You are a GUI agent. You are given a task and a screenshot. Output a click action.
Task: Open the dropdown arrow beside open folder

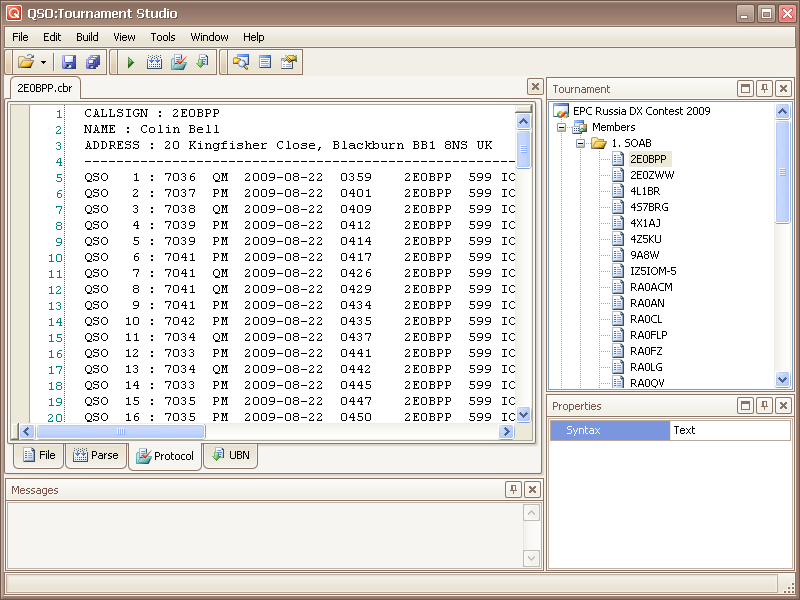click(43, 62)
